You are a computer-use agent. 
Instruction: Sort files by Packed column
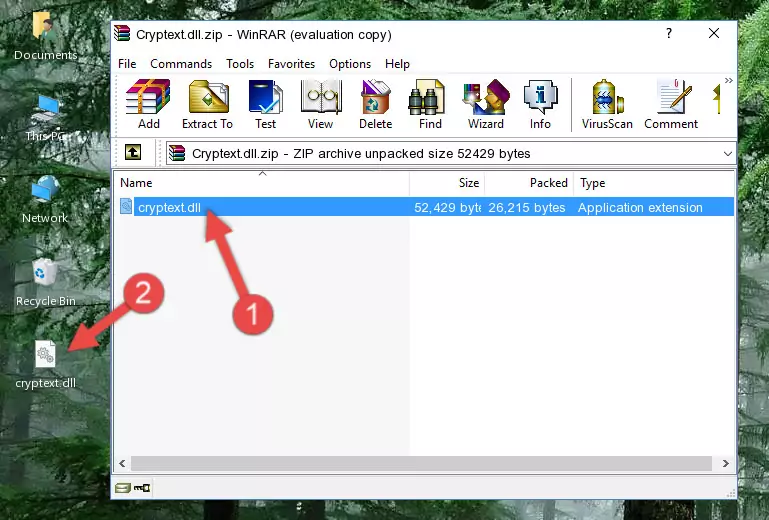pos(529,183)
